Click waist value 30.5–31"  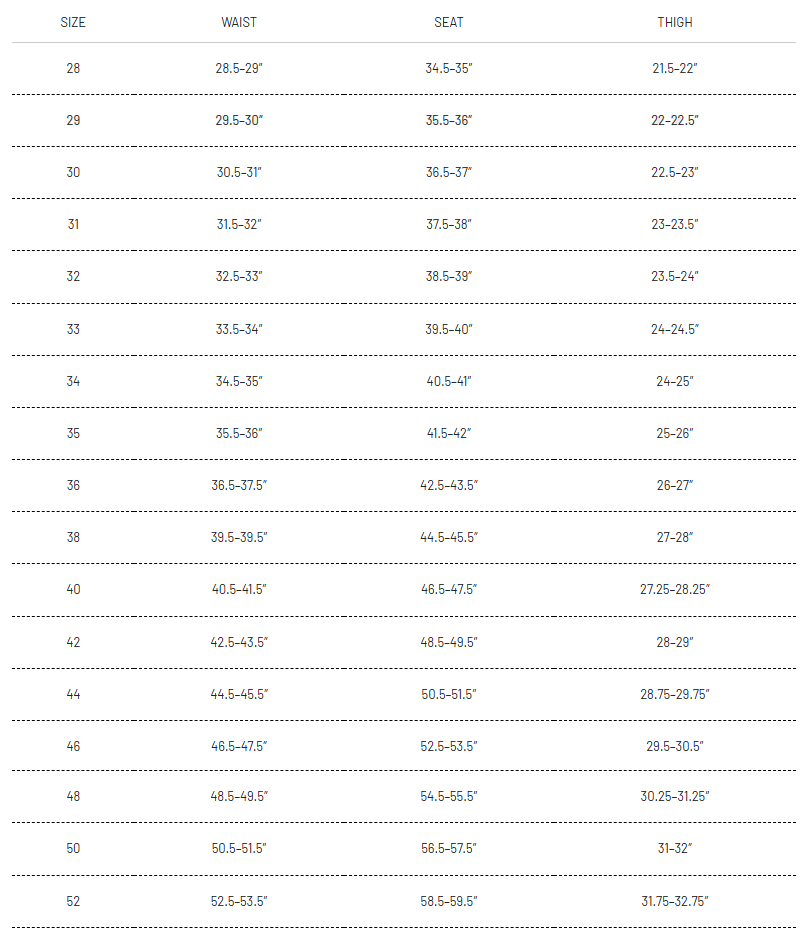(239, 172)
